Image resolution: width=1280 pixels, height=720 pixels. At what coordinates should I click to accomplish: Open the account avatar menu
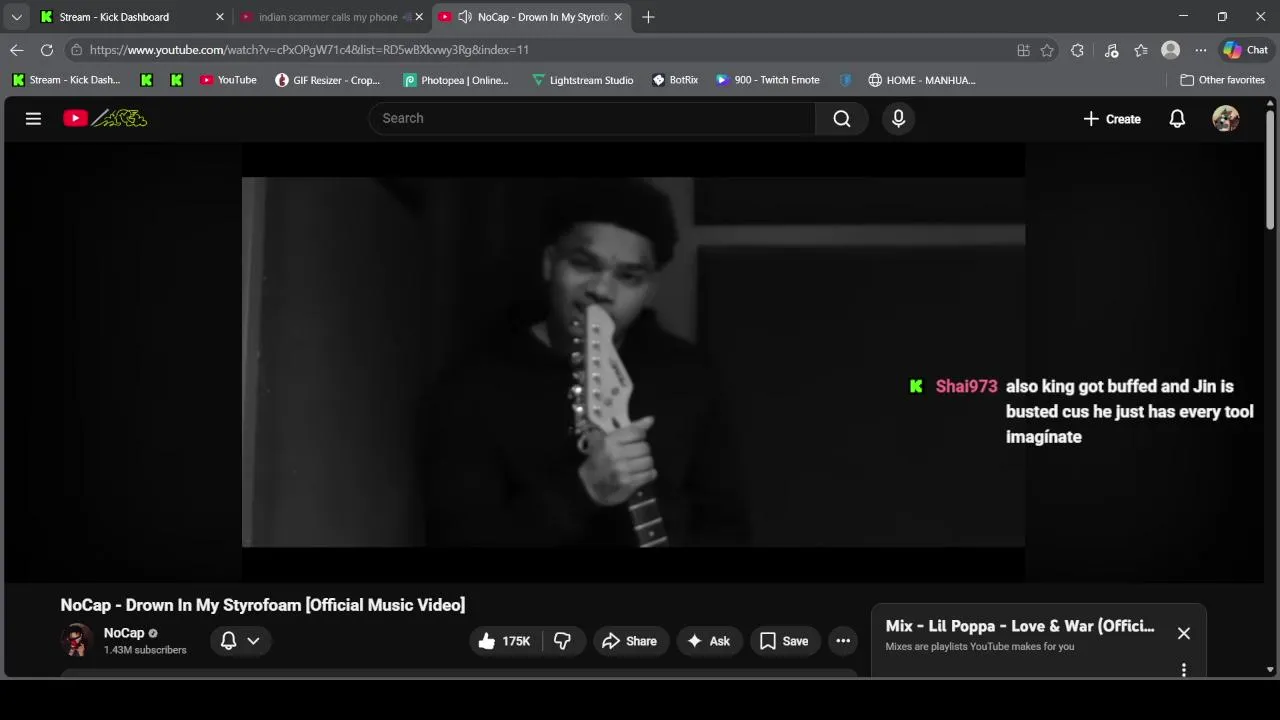pos(1226,119)
